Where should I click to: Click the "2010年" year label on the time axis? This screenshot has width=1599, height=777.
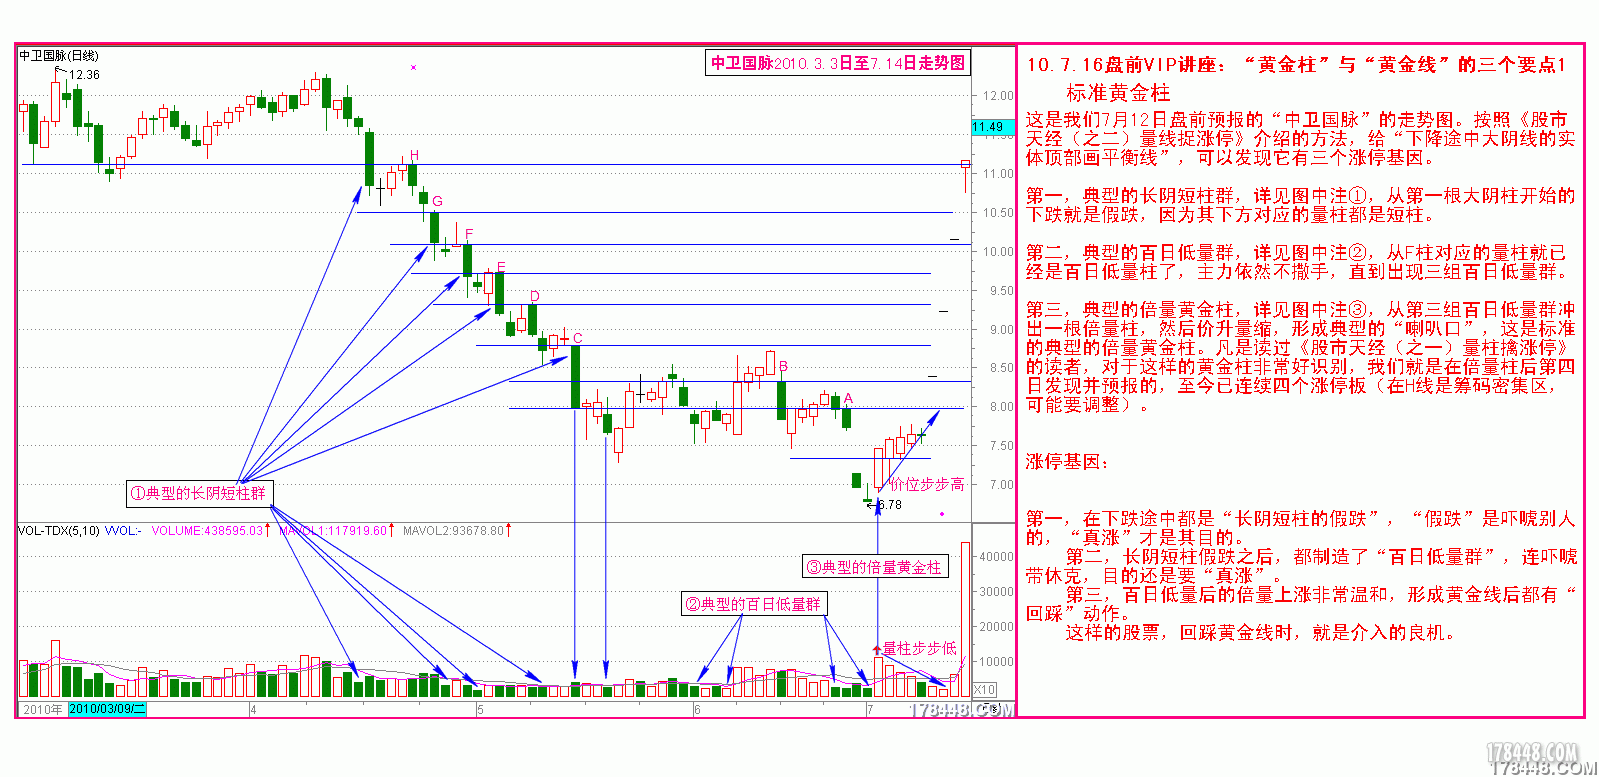(x=42, y=709)
